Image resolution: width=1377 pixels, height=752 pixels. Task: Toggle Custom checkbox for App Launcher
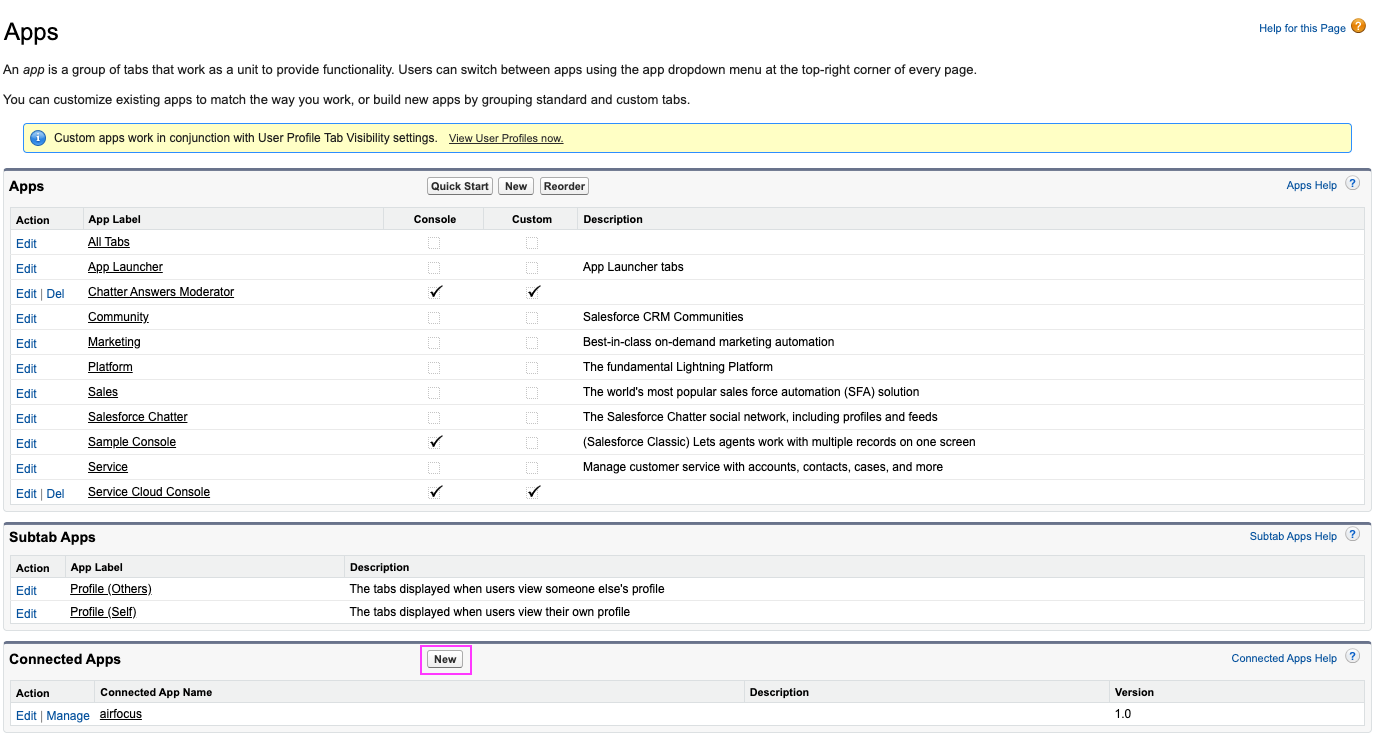coord(532,268)
